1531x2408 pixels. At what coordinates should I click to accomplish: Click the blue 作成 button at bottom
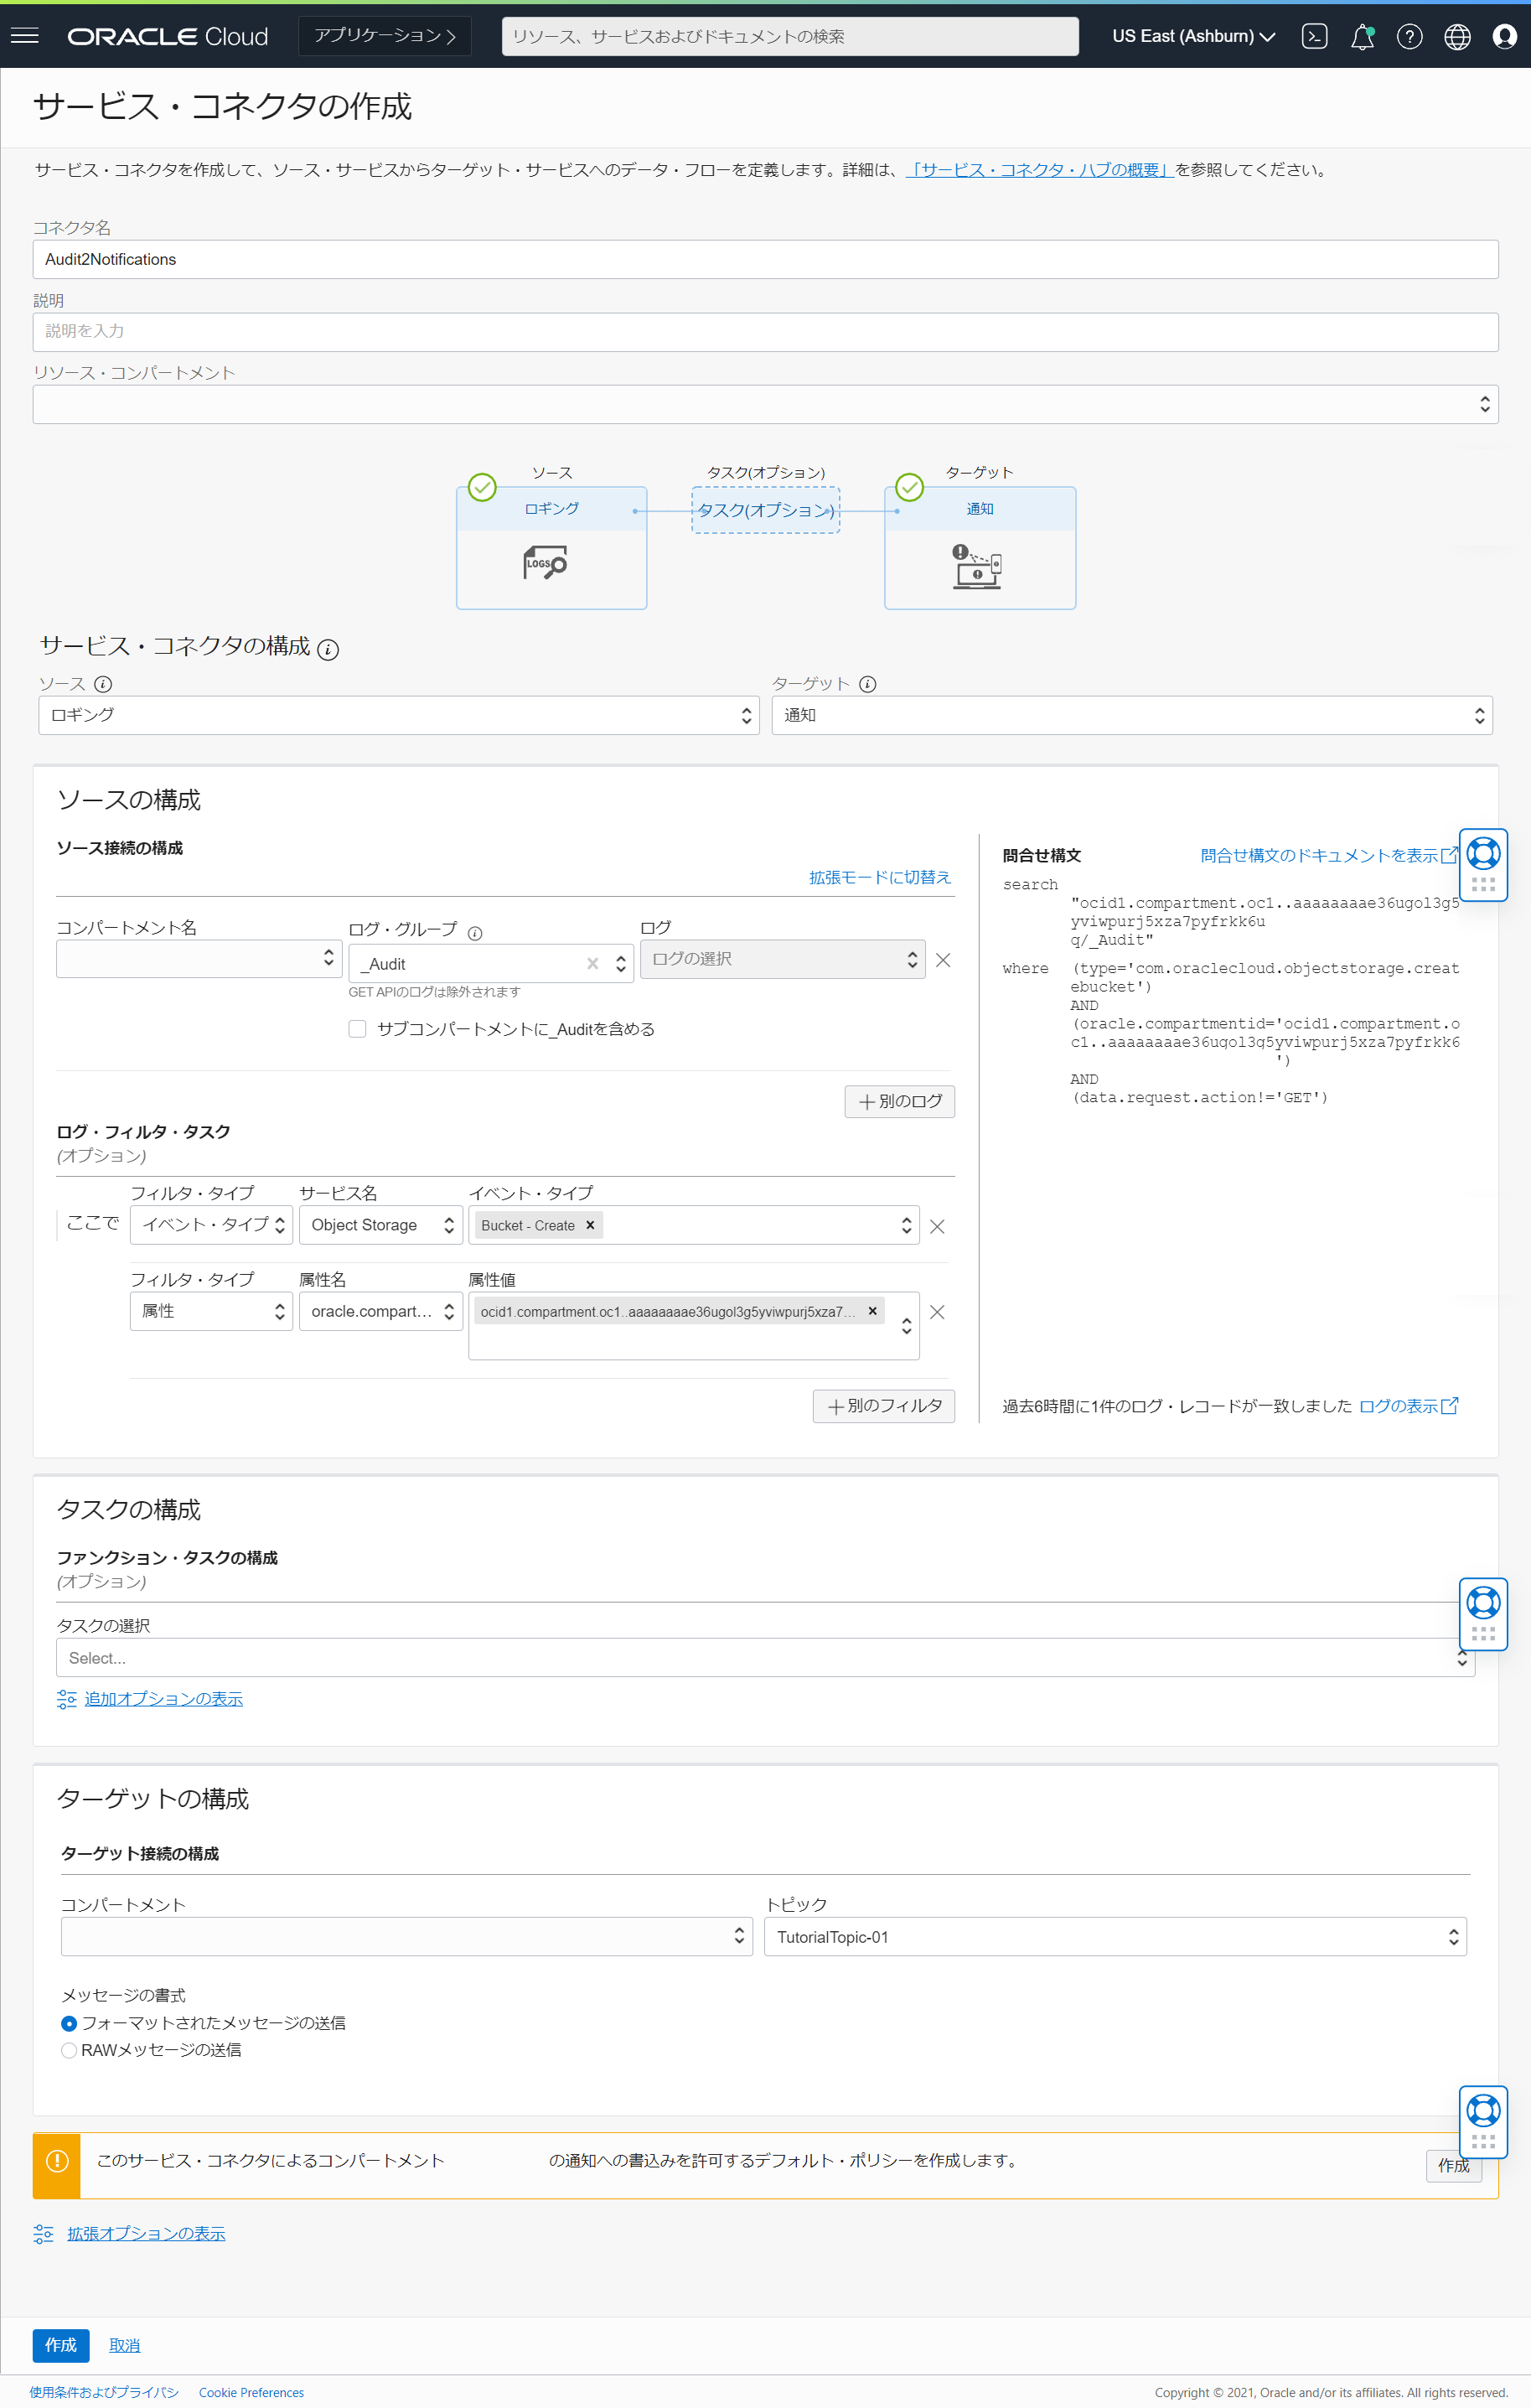tap(60, 2345)
